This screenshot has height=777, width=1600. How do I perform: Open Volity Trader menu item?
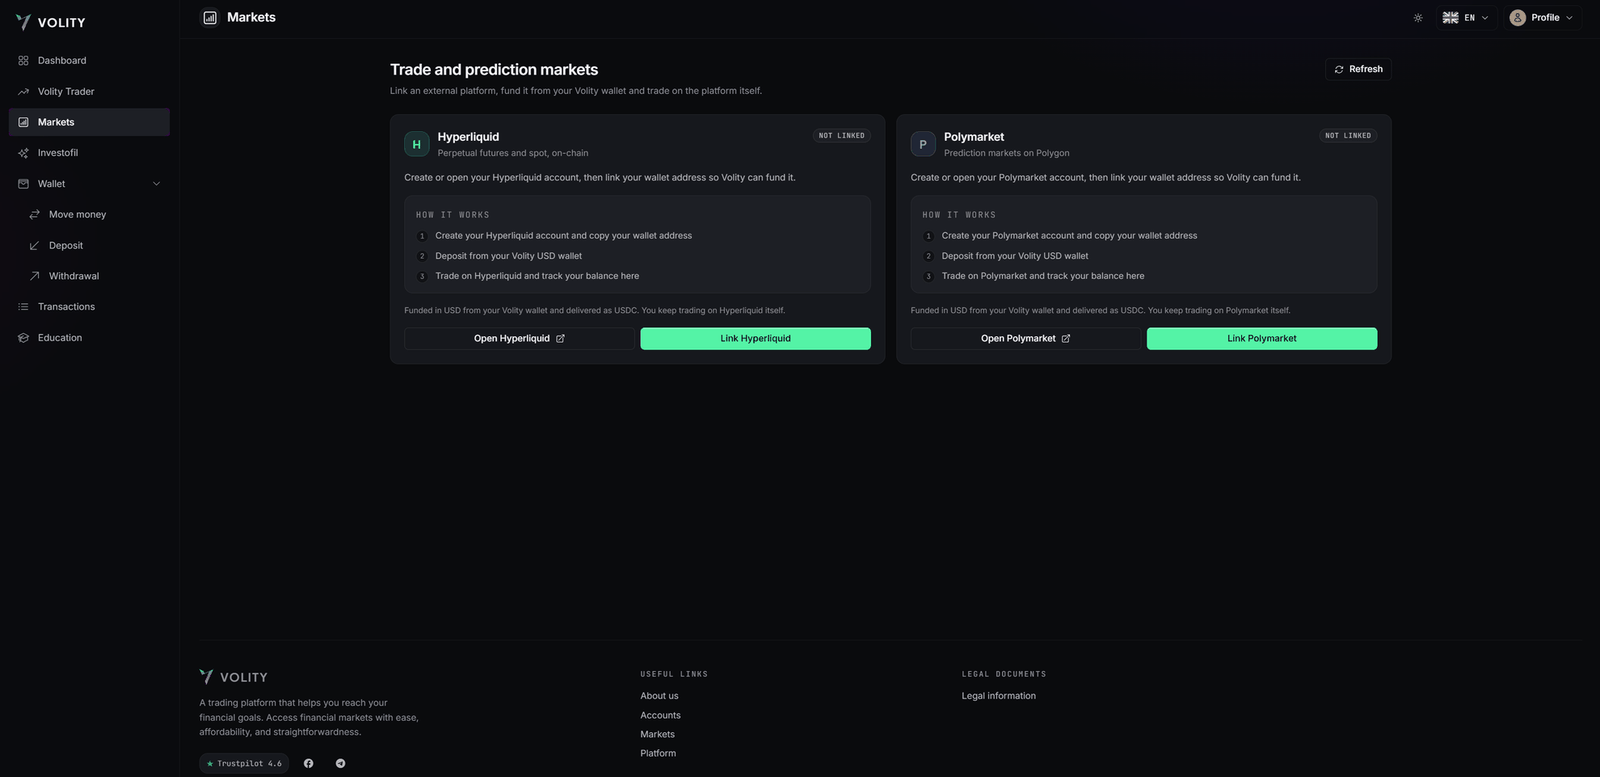pos(89,92)
